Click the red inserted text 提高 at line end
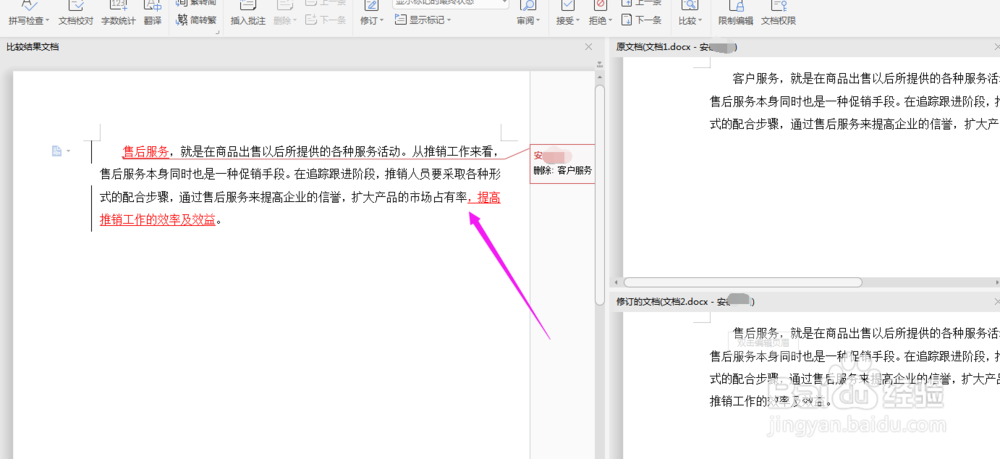The width and height of the screenshot is (1000, 459). tap(489, 198)
